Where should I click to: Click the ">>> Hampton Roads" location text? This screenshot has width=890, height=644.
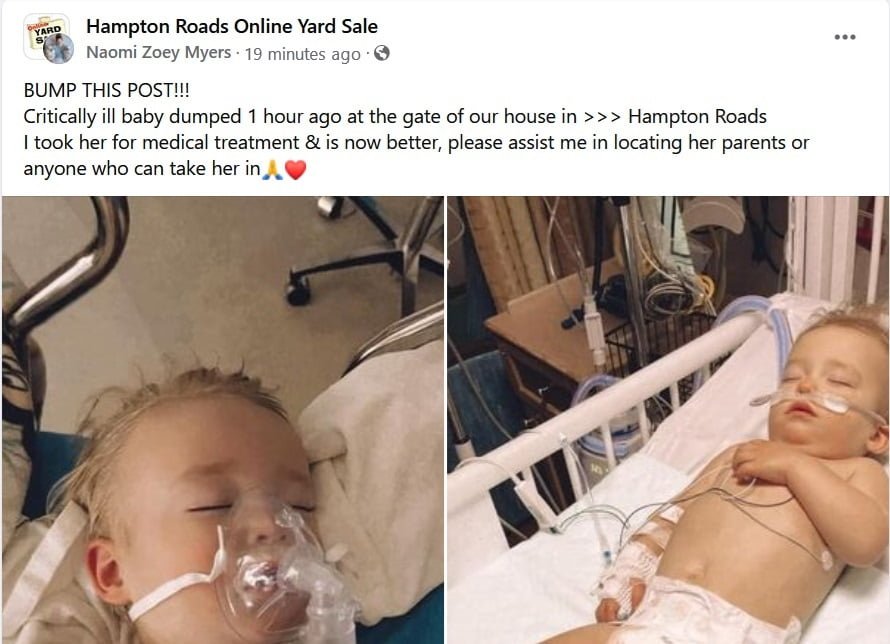pos(675,116)
